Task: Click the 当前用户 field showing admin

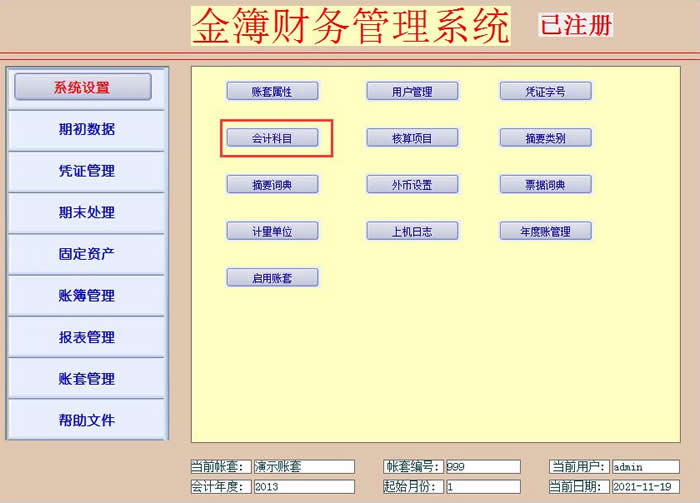Action: coord(646,467)
